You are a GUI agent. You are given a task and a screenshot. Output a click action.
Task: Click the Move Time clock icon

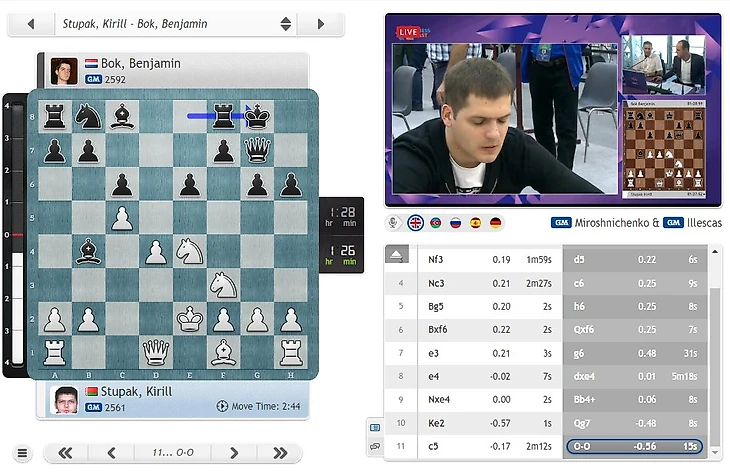(222, 407)
